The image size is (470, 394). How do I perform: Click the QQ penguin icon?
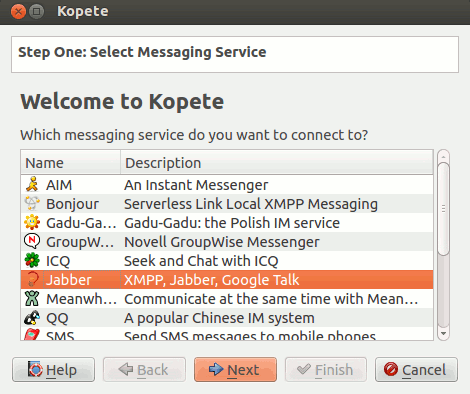[32, 317]
